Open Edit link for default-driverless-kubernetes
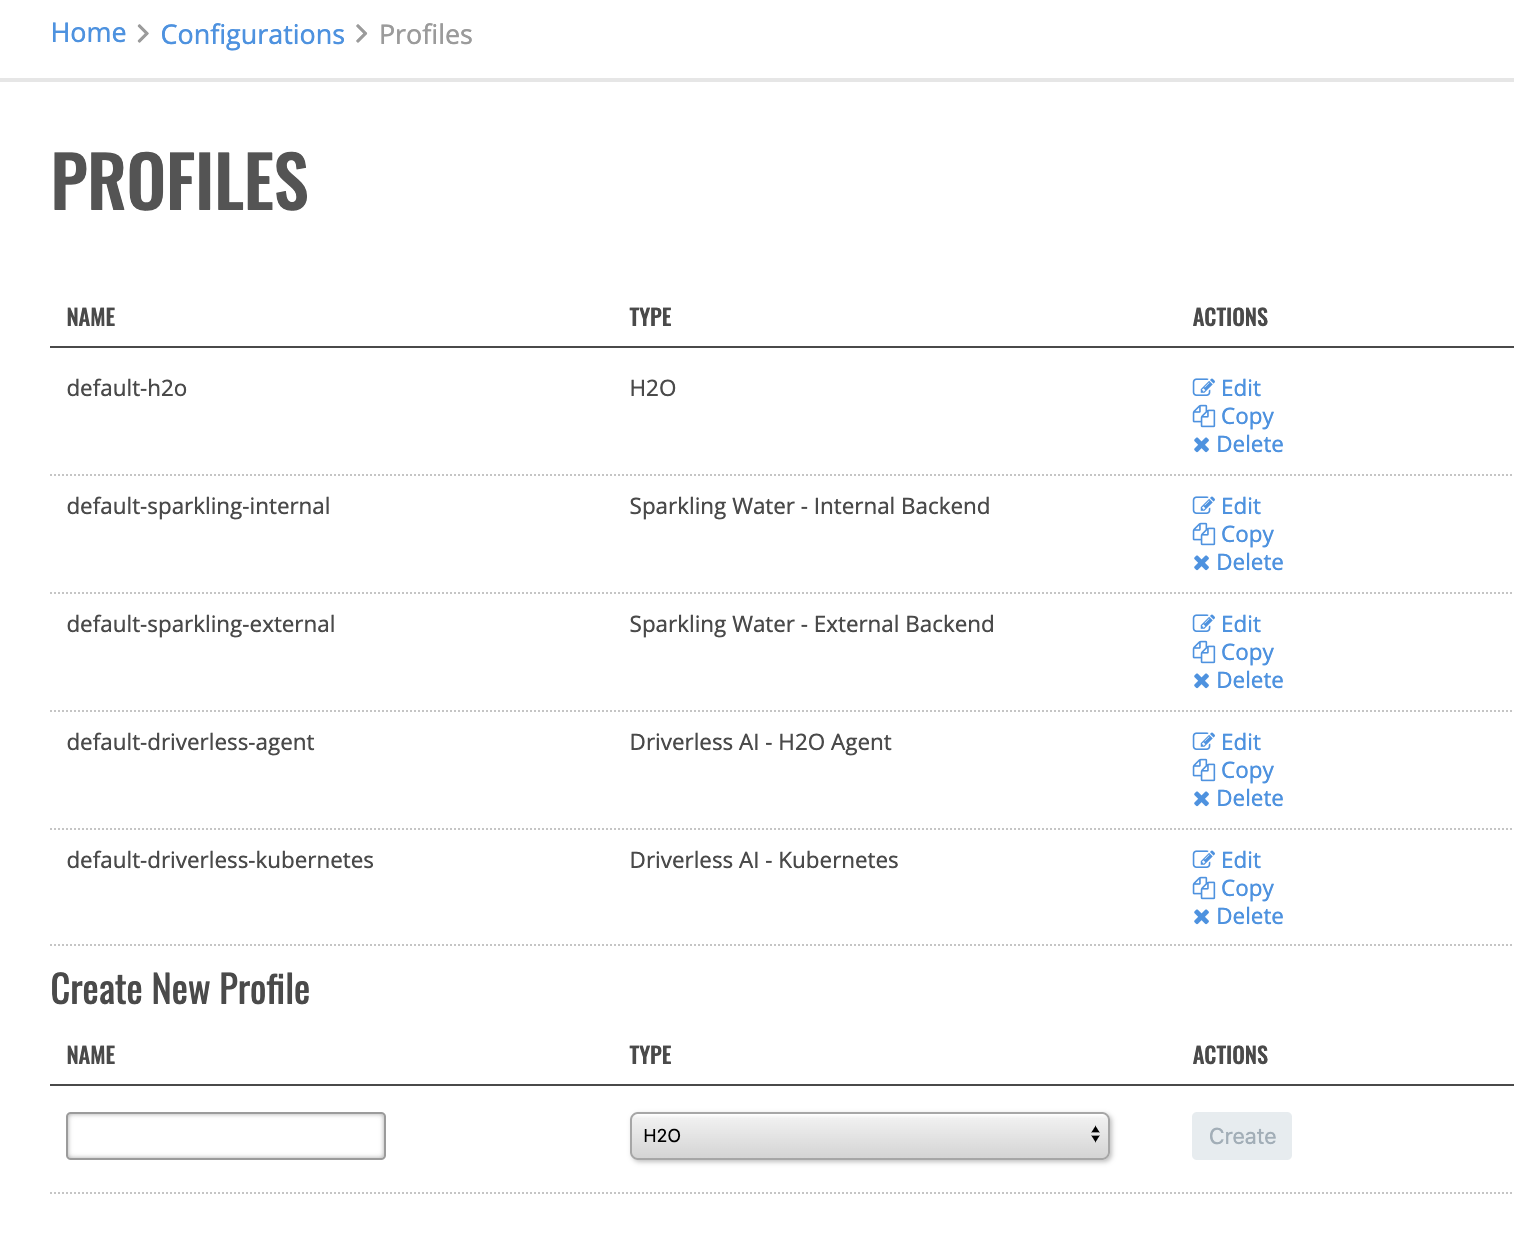 click(1240, 860)
